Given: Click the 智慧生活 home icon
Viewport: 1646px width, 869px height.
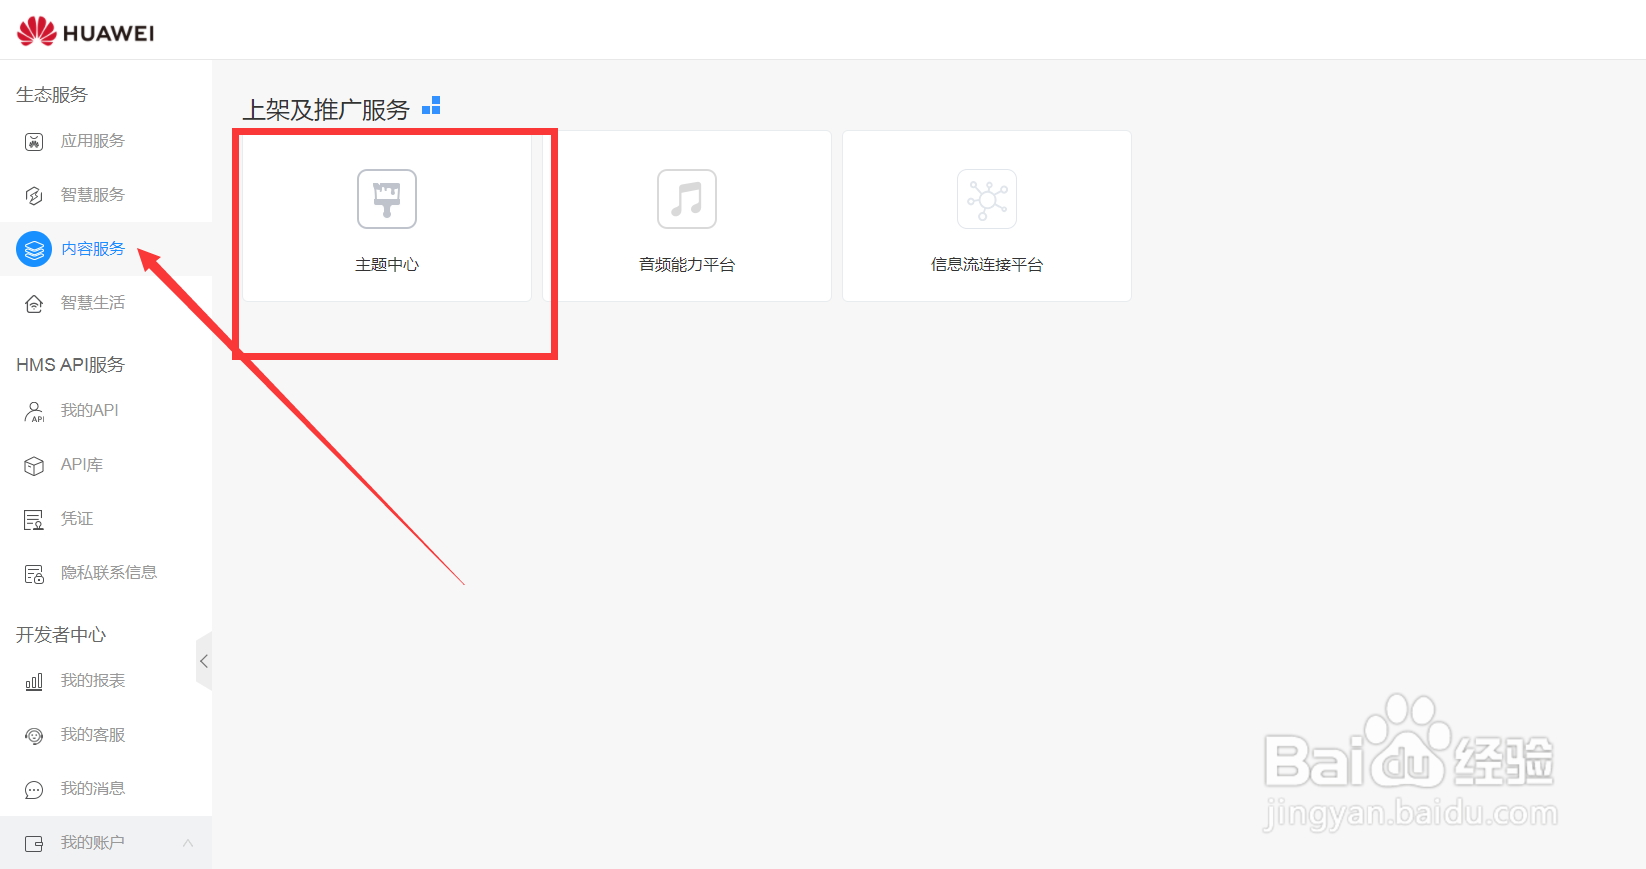Looking at the screenshot, I should tap(34, 304).
